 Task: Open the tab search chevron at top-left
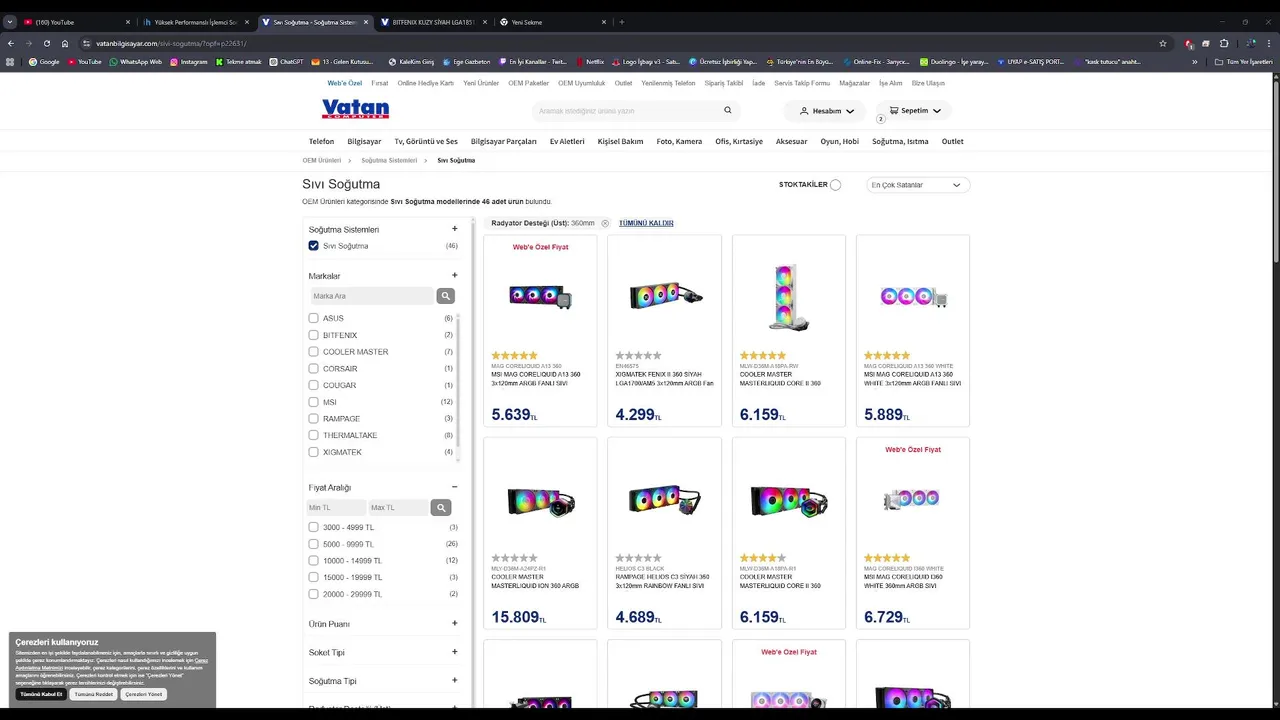tap(10, 22)
